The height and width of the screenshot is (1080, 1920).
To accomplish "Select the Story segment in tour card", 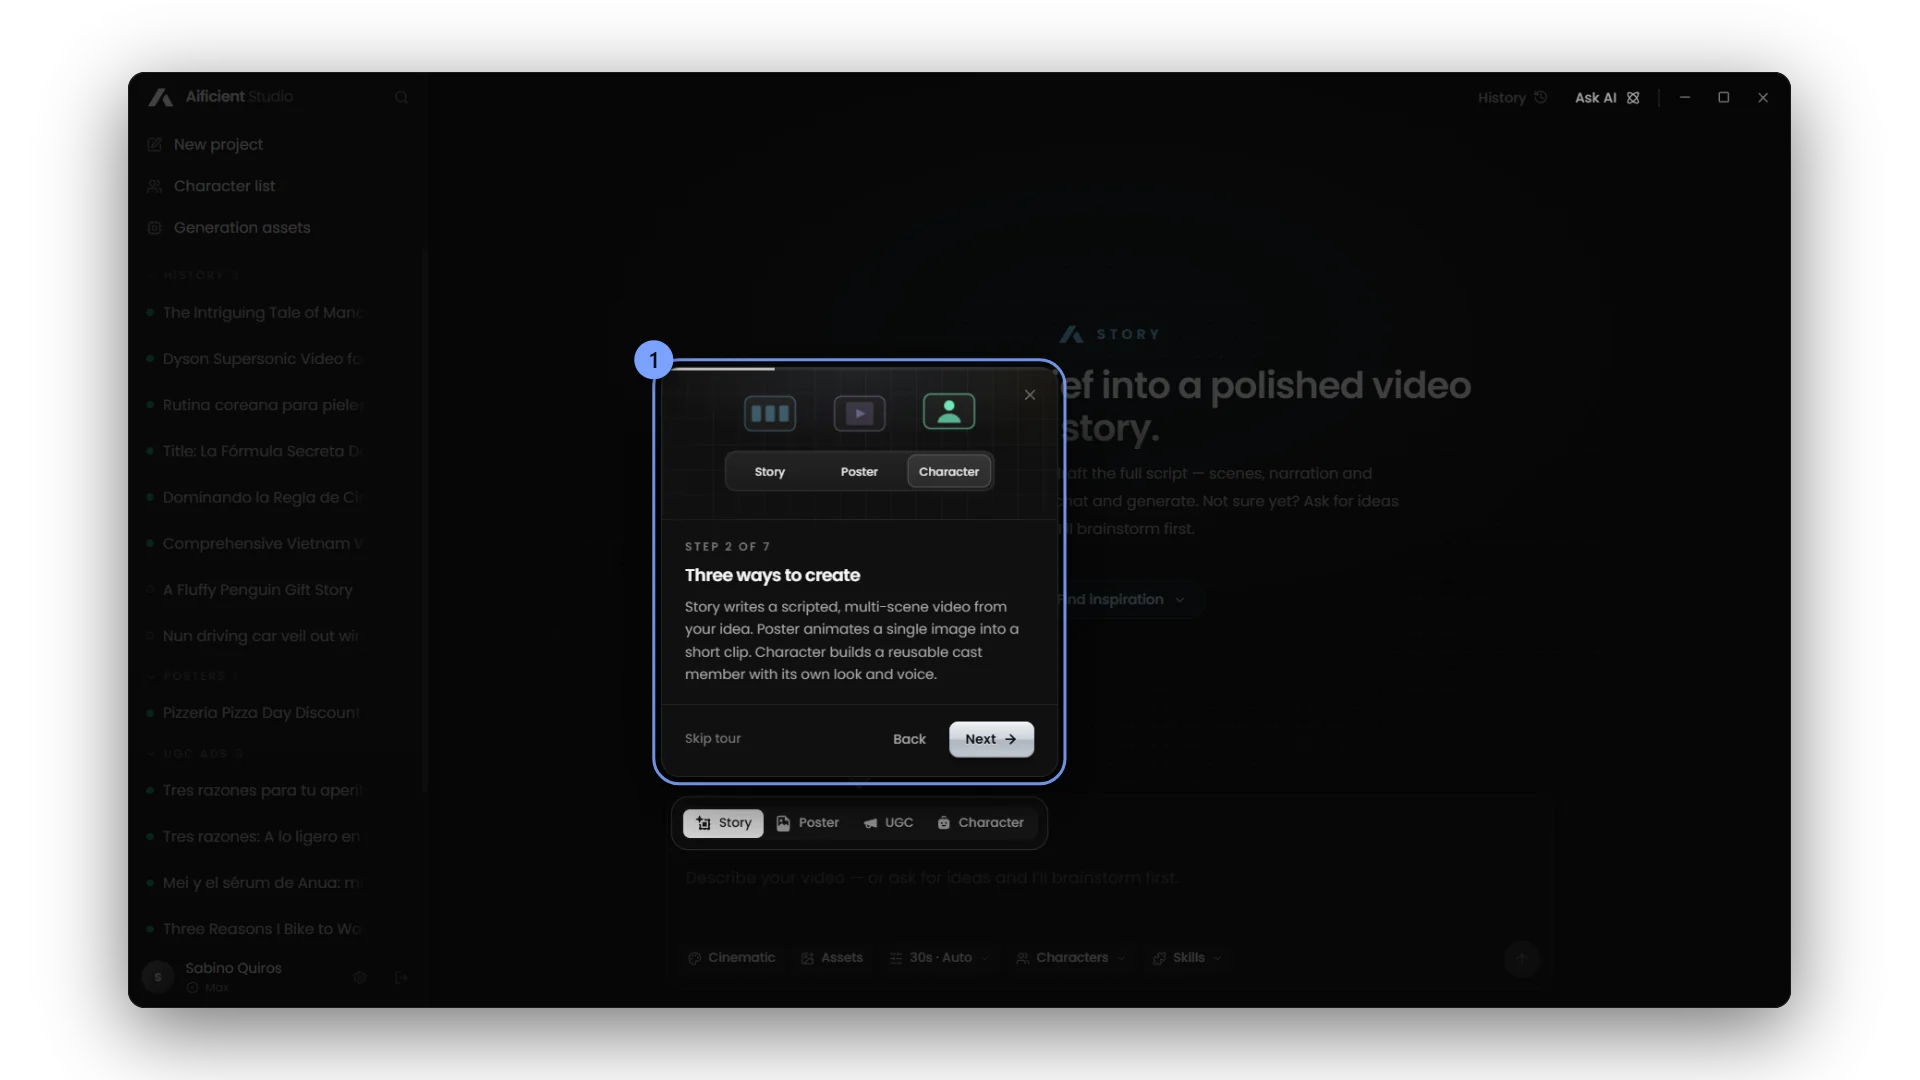I will (x=770, y=472).
